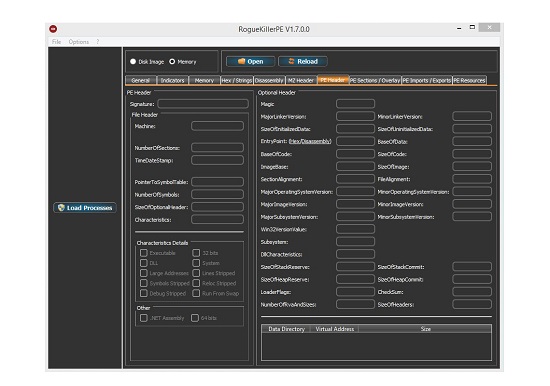
Task: Click the DllCharacteristics field
Action: tap(355, 254)
